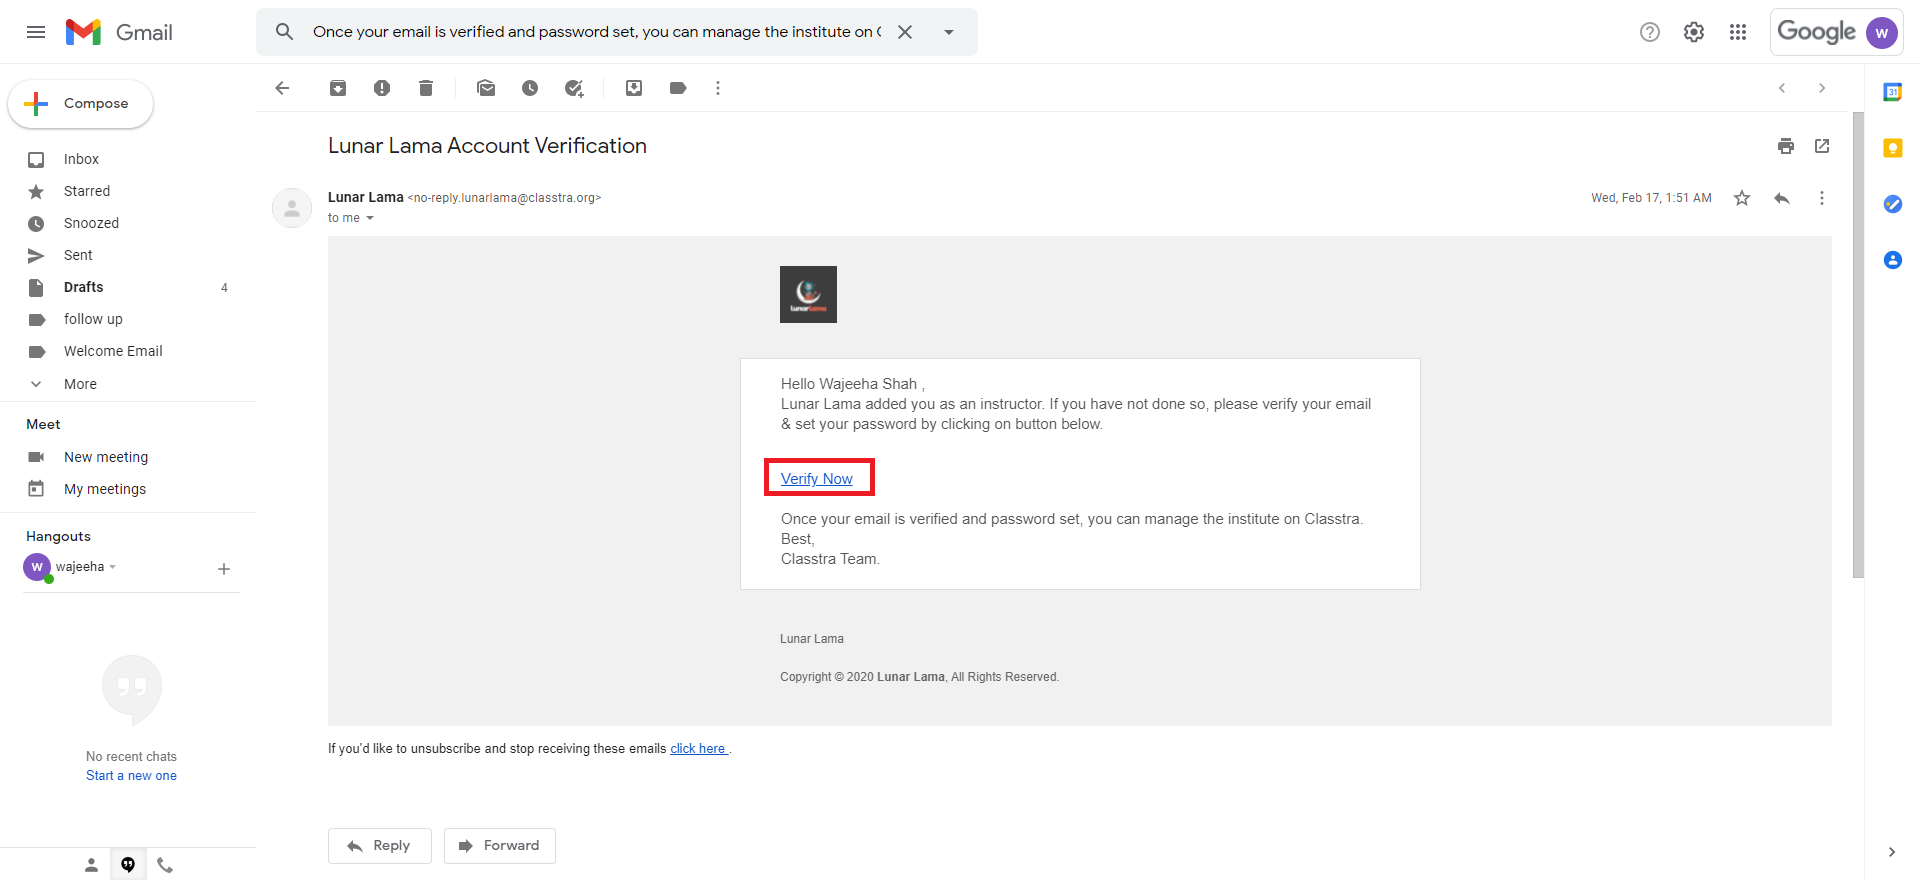Mark email as unread

(x=486, y=88)
